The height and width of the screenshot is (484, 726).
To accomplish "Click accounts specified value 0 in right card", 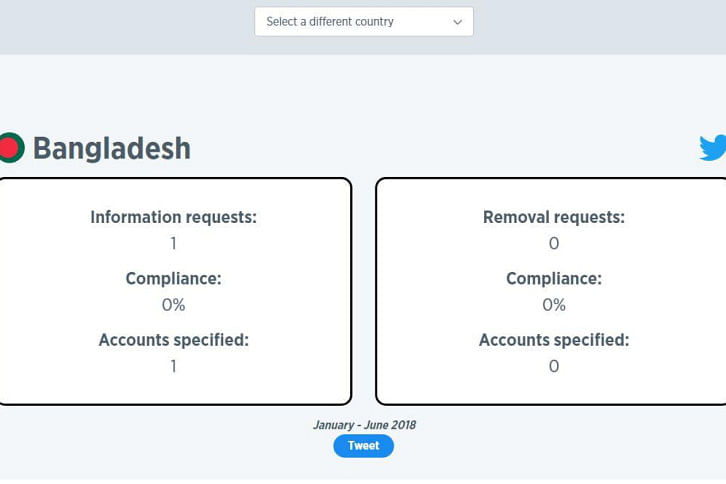I will 554,366.
